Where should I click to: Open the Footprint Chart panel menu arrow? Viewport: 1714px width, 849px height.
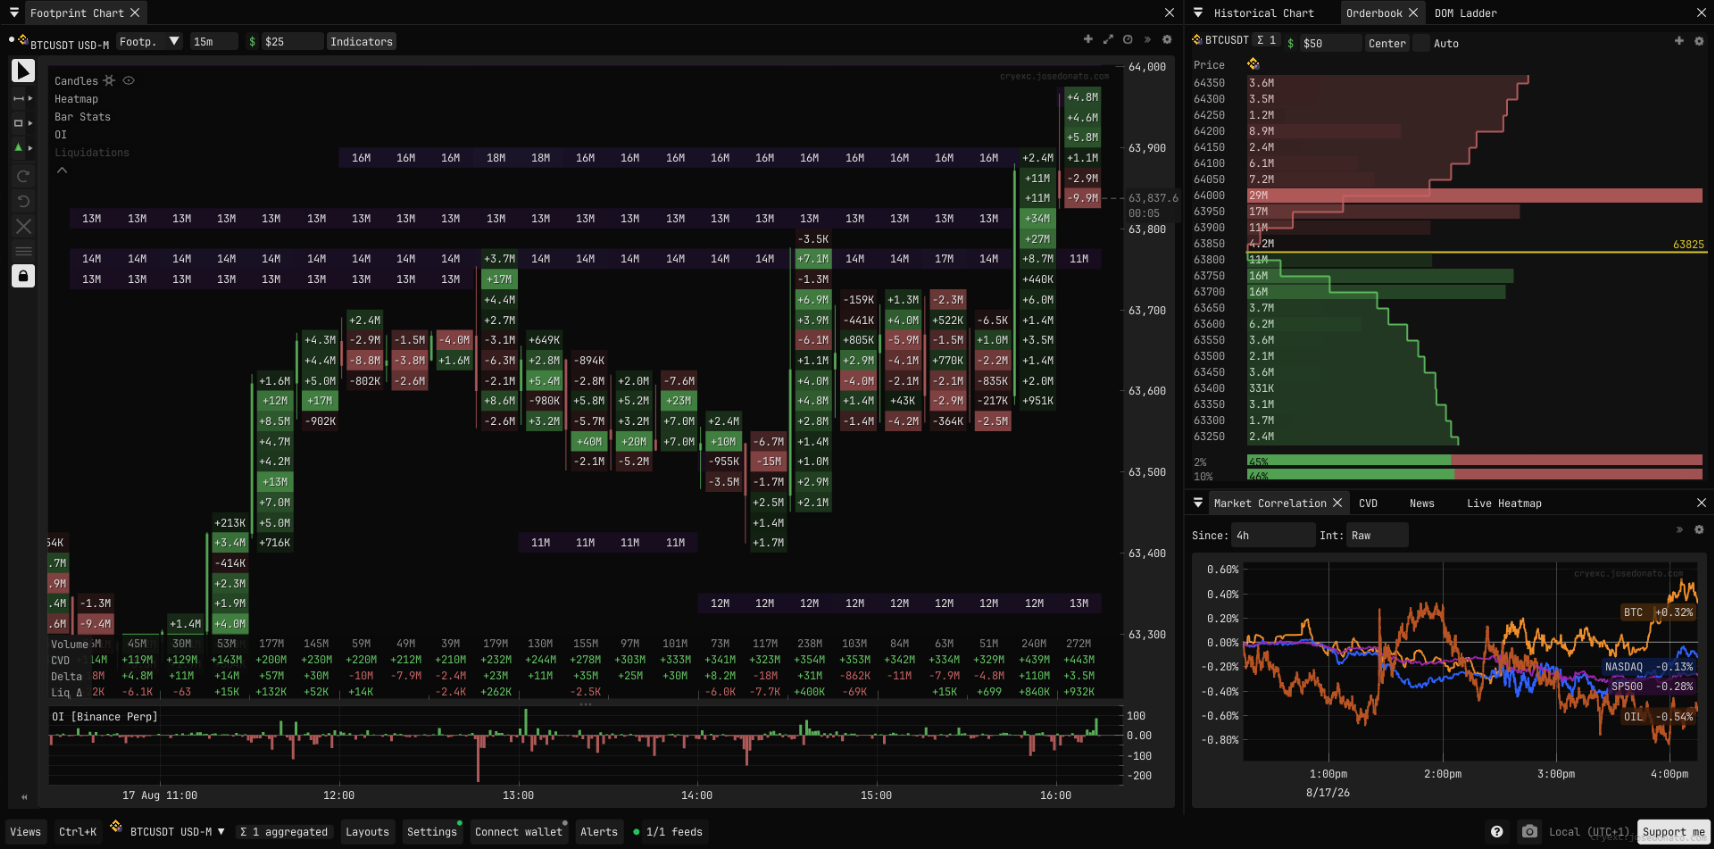click(x=14, y=13)
